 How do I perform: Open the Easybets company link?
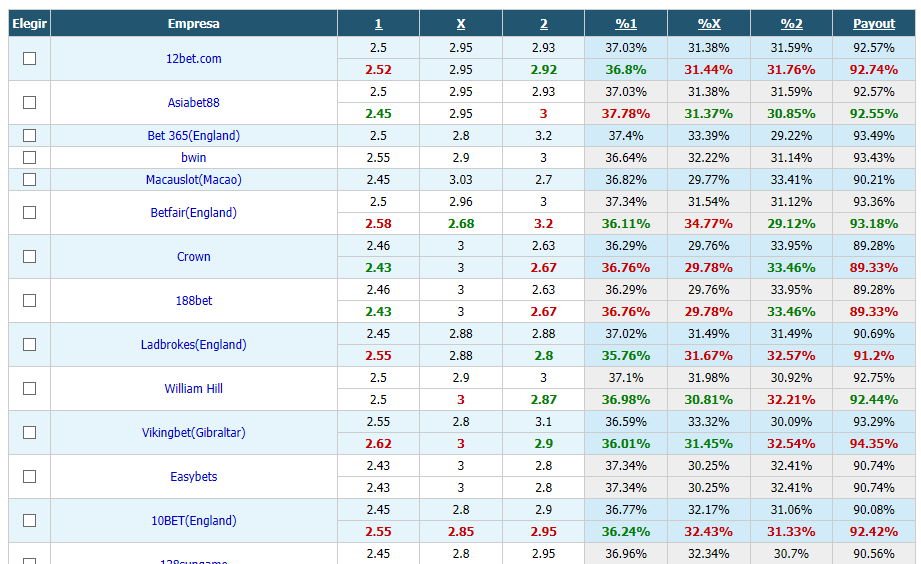click(194, 476)
